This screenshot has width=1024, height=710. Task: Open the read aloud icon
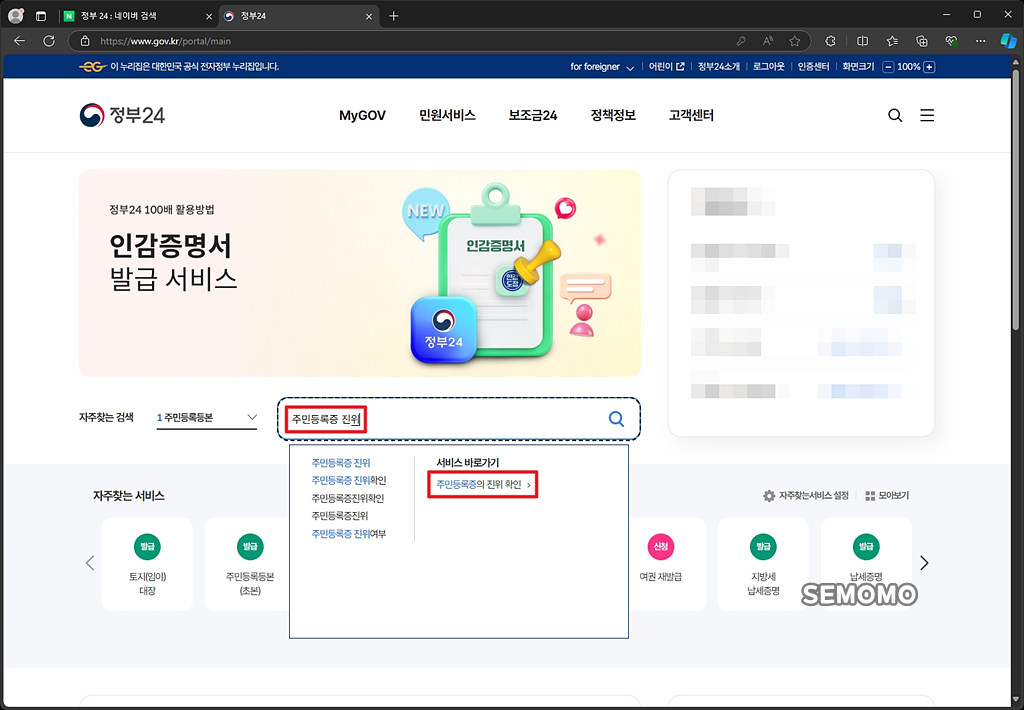768,41
